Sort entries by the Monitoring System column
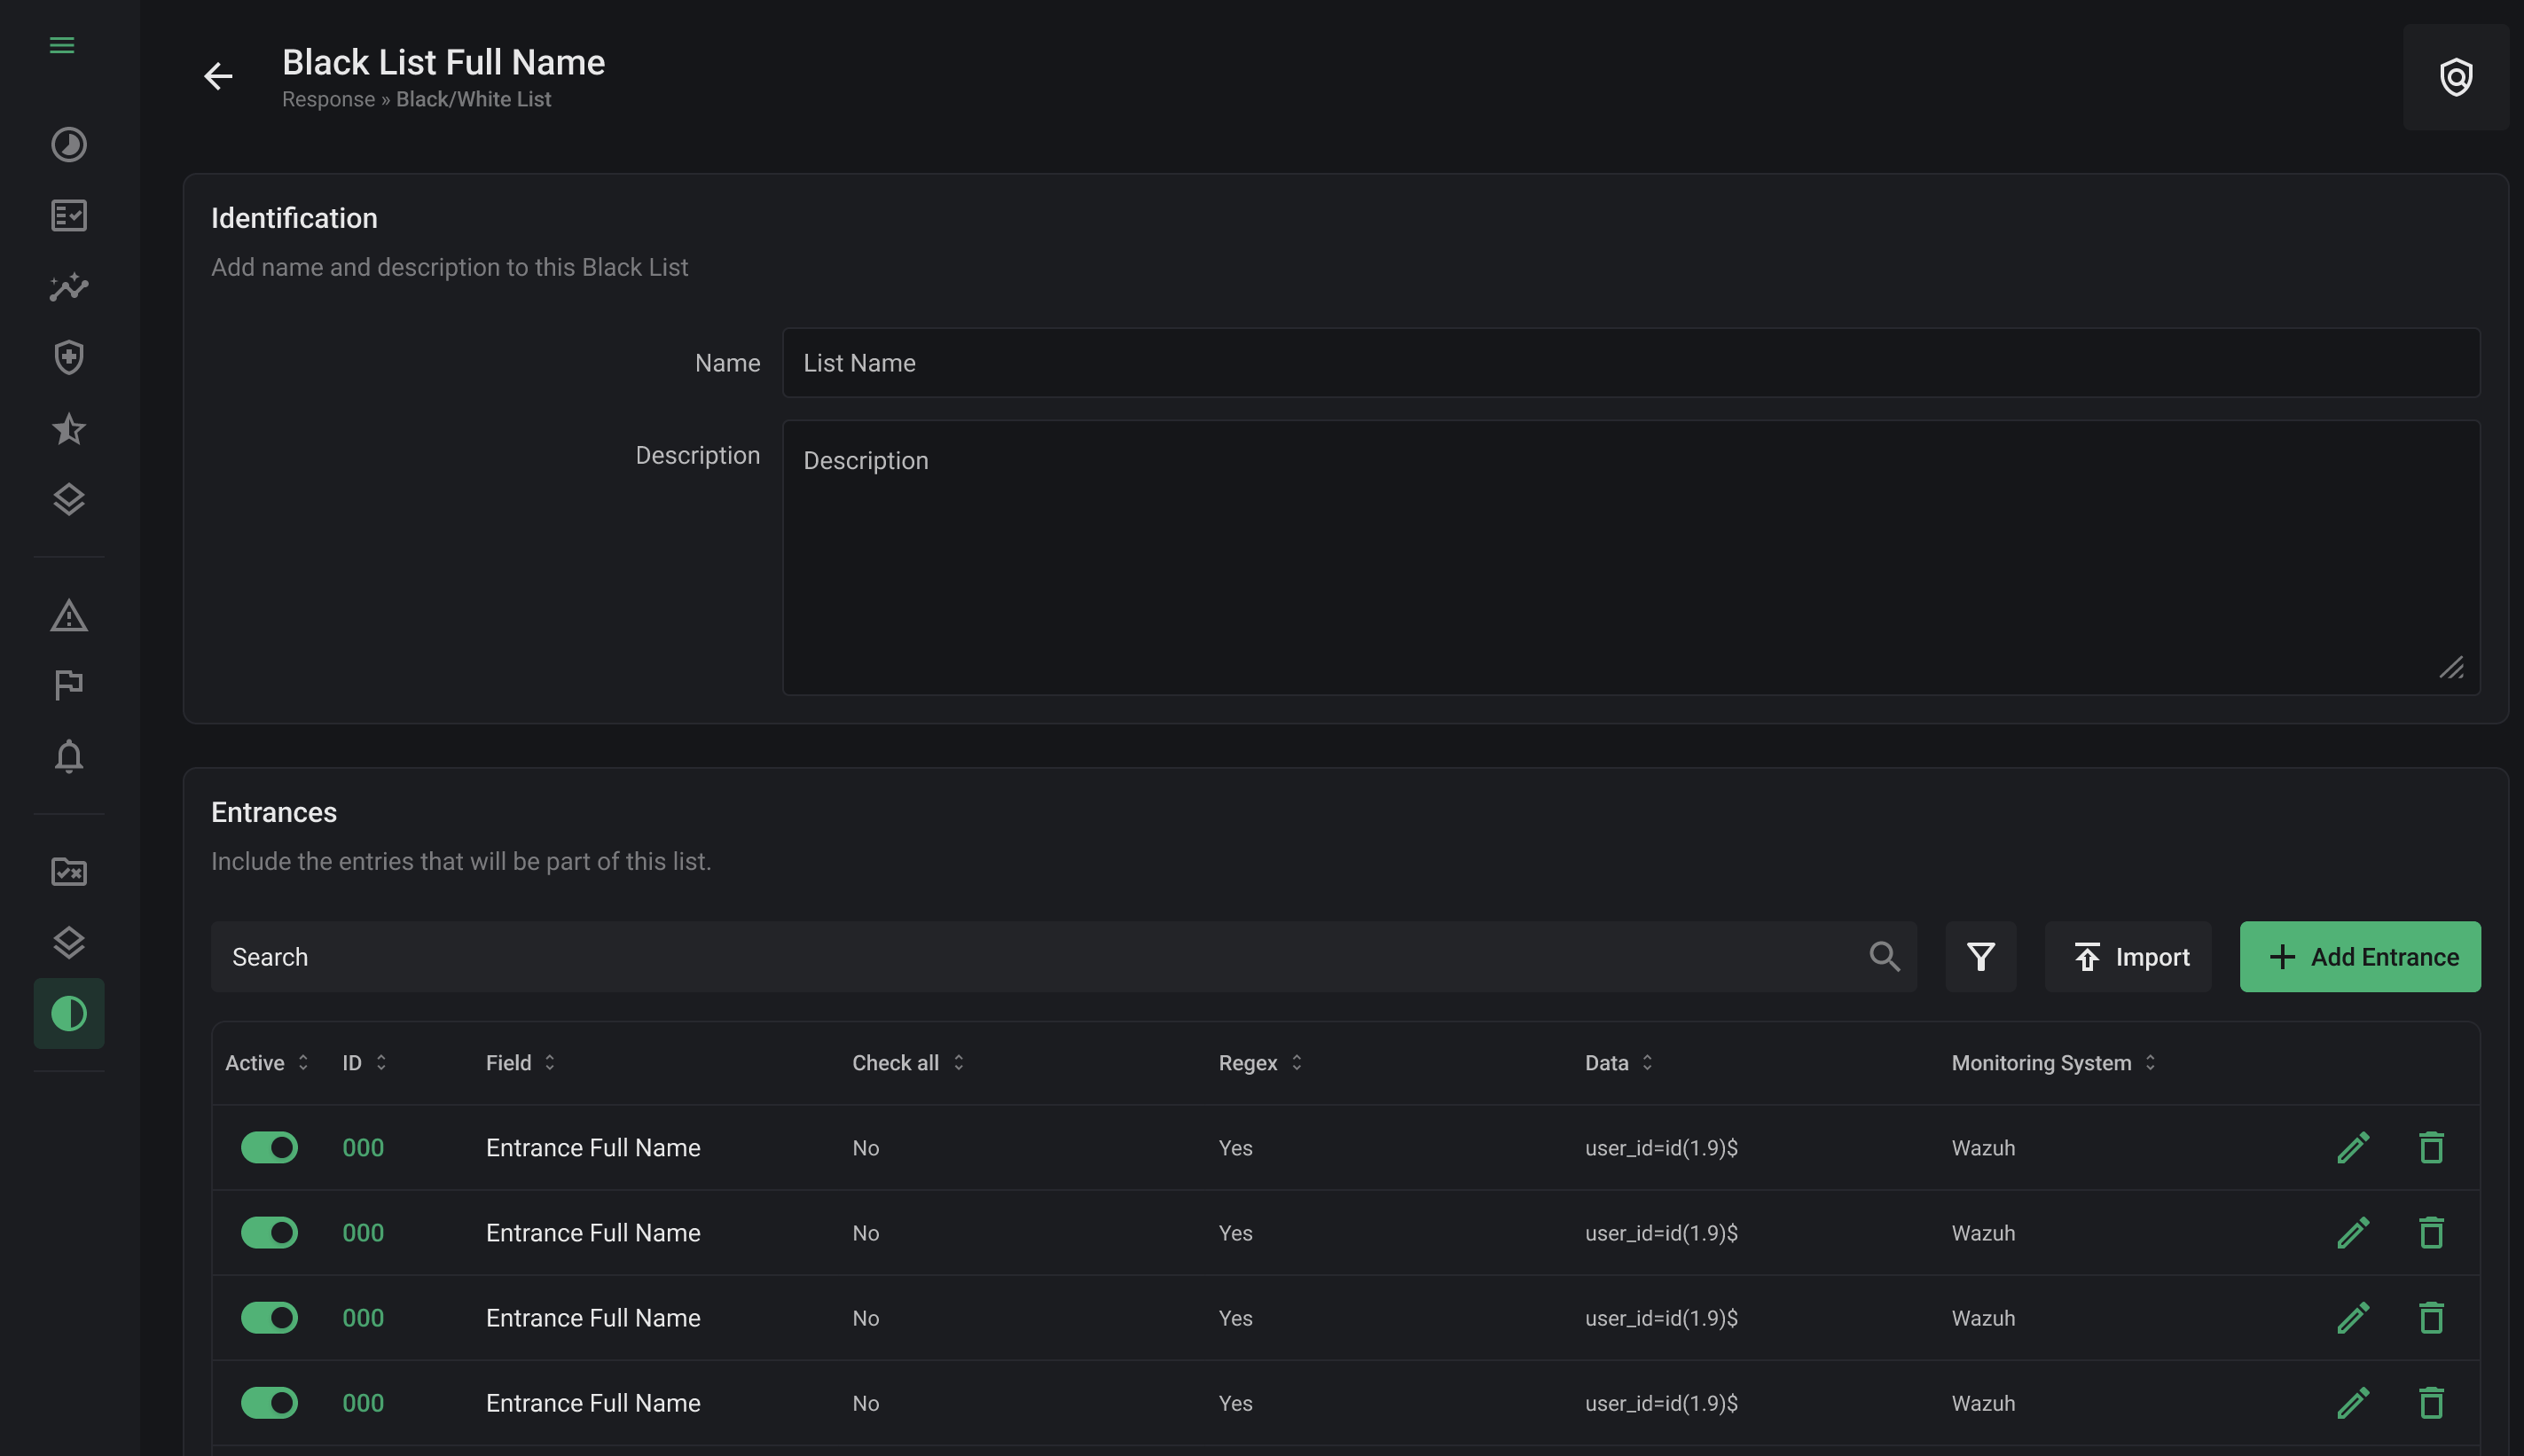The image size is (2524, 1456). 2052,1063
